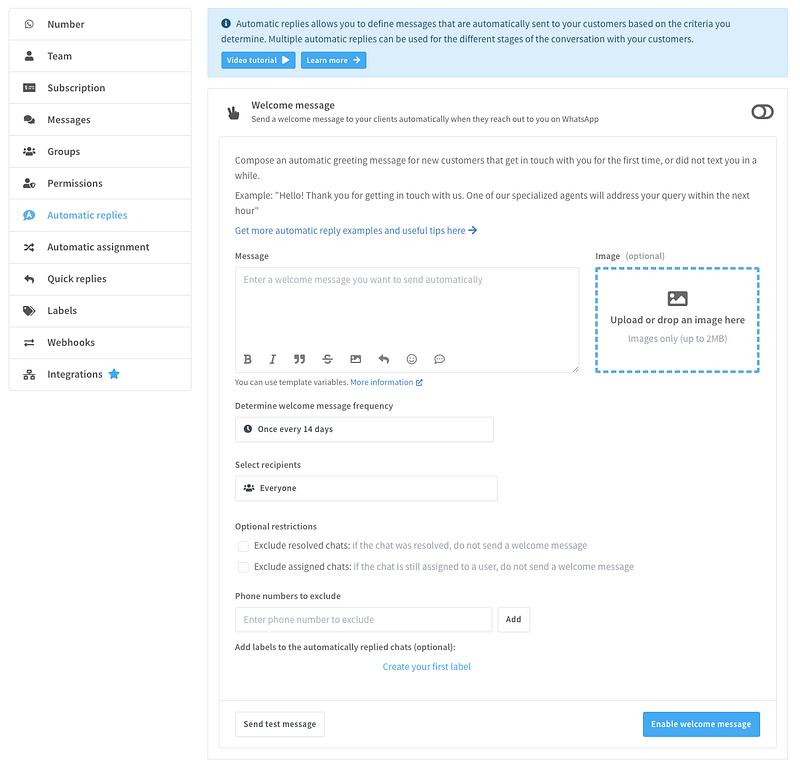This screenshot has height=764, width=800.
Task: Apply bold formatting in message editor
Action: pyautogui.click(x=248, y=359)
